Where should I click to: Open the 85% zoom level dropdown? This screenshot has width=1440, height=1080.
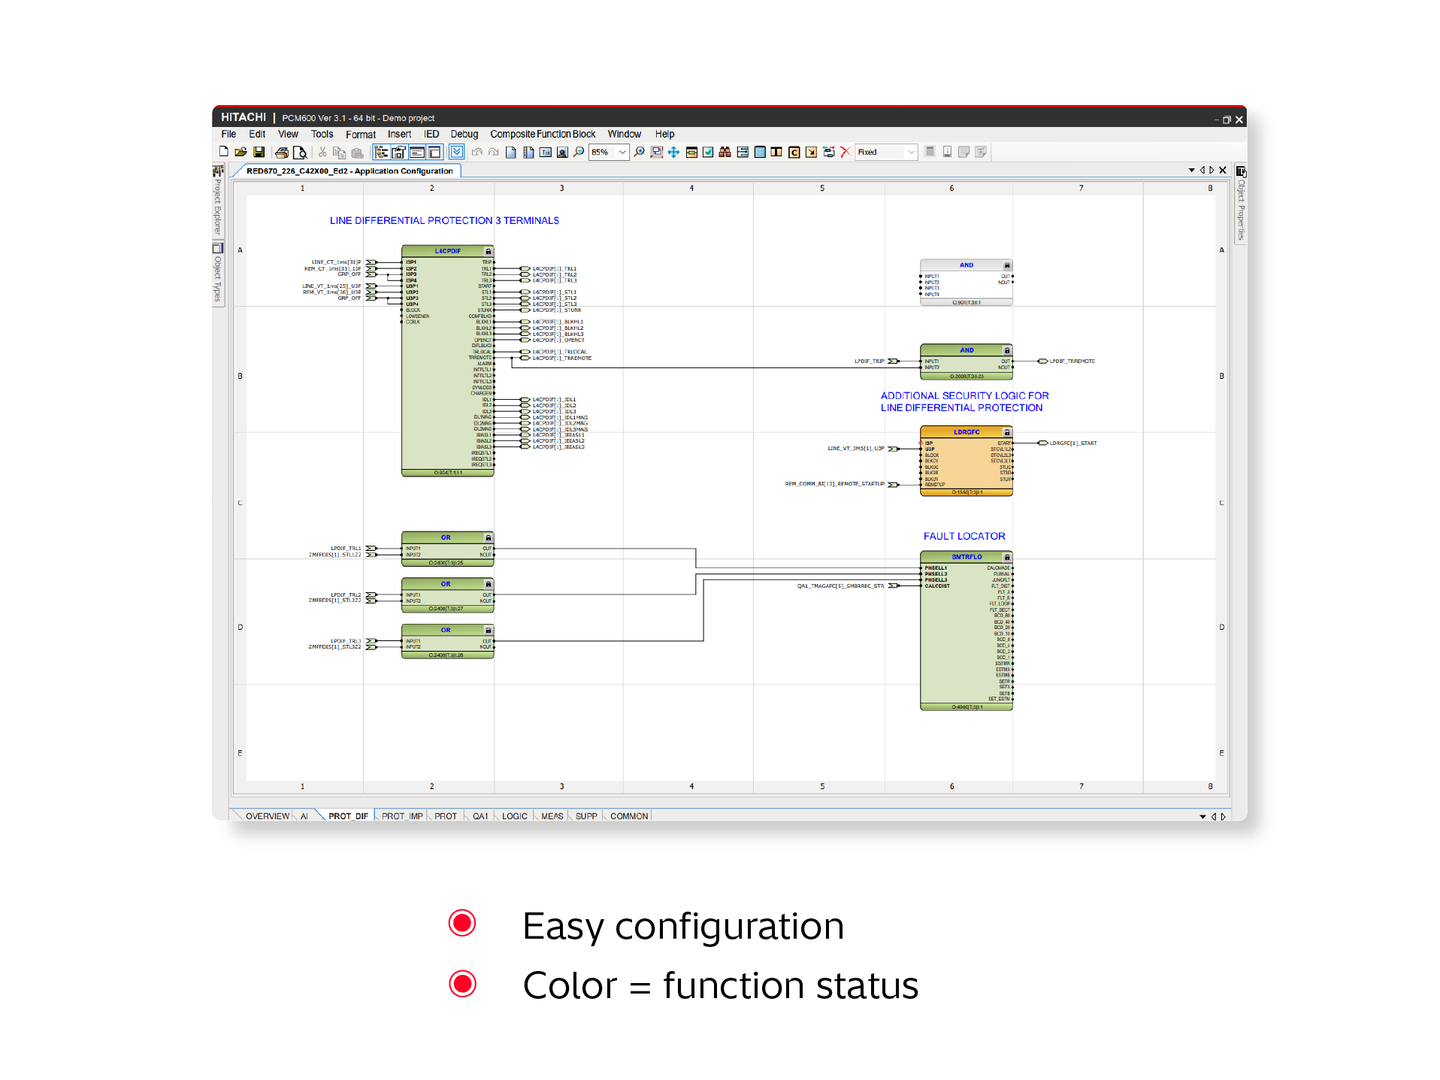point(624,152)
